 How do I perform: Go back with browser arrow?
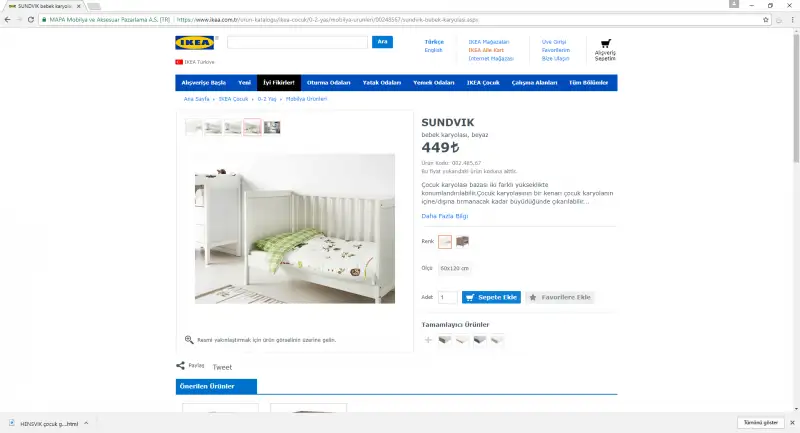click(8, 19)
